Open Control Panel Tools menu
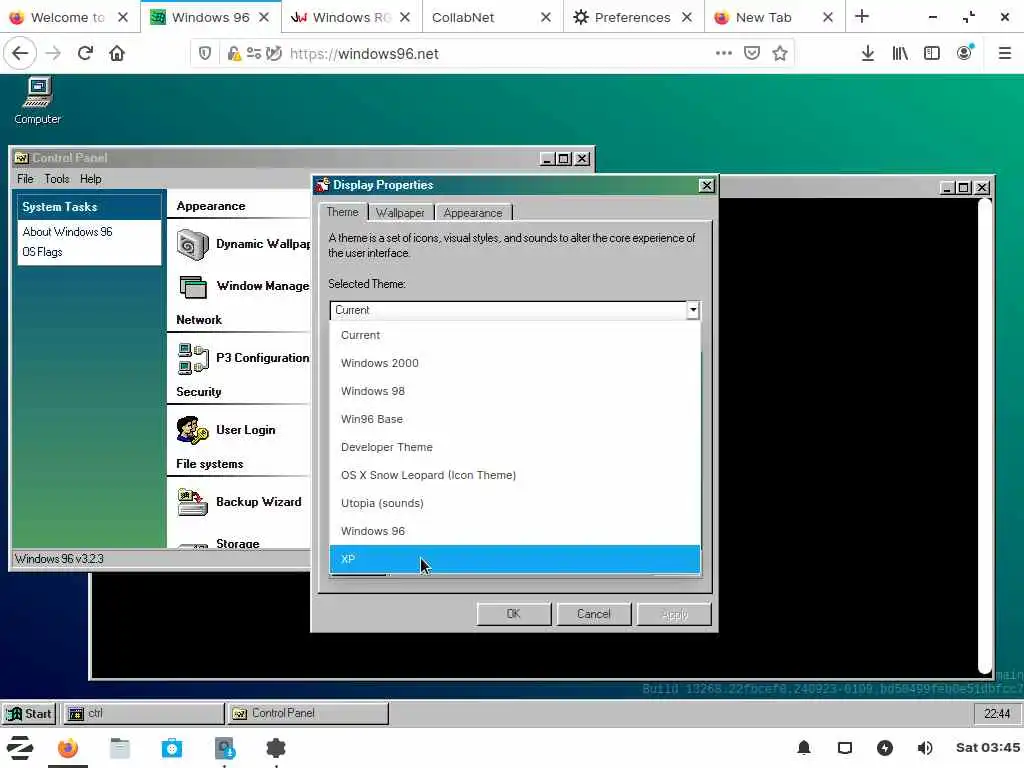This screenshot has width=1024, height=768. [x=57, y=179]
